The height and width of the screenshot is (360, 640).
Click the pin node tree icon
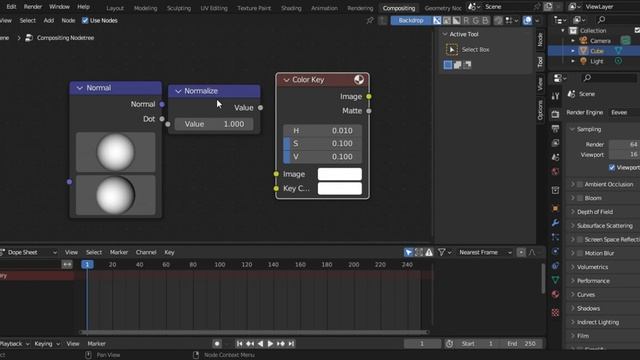click(x=370, y=20)
